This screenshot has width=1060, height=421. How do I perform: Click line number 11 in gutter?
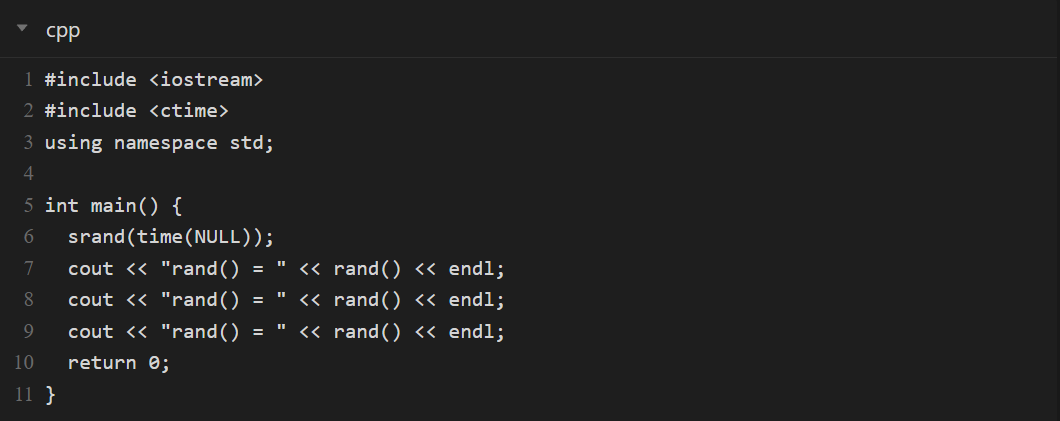point(25,394)
